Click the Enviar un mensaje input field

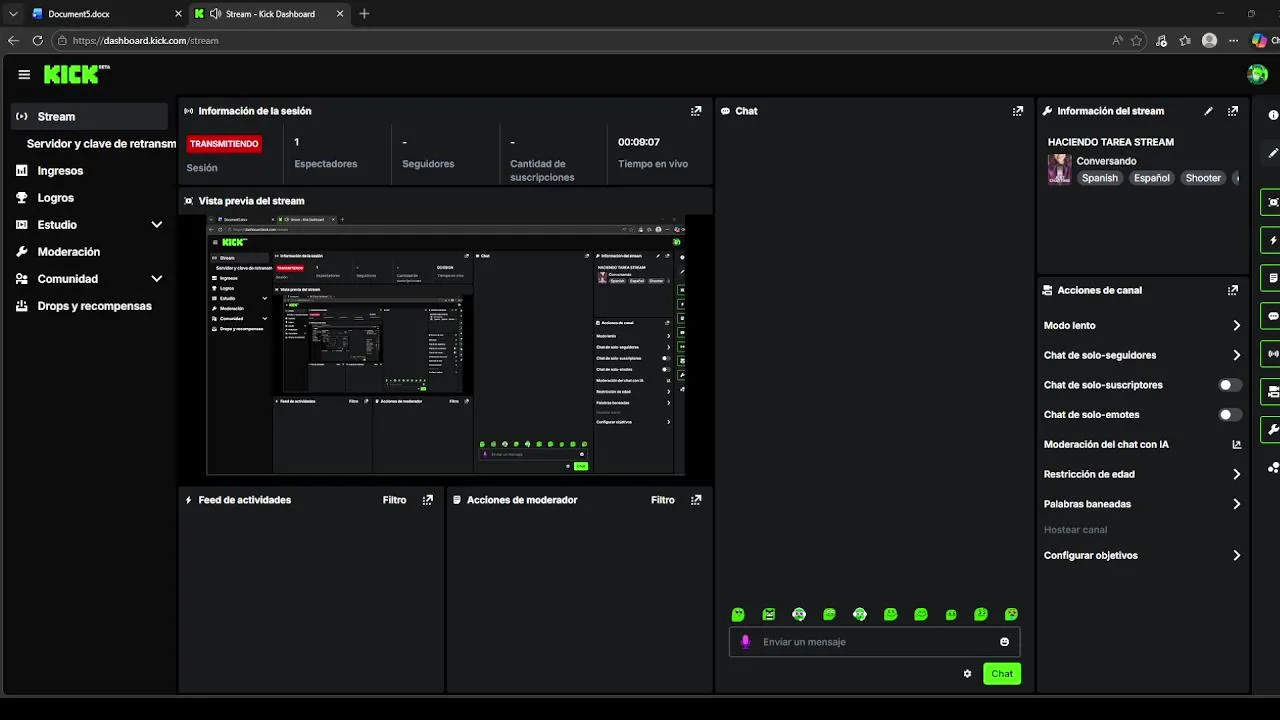pyautogui.click(x=875, y=642)
